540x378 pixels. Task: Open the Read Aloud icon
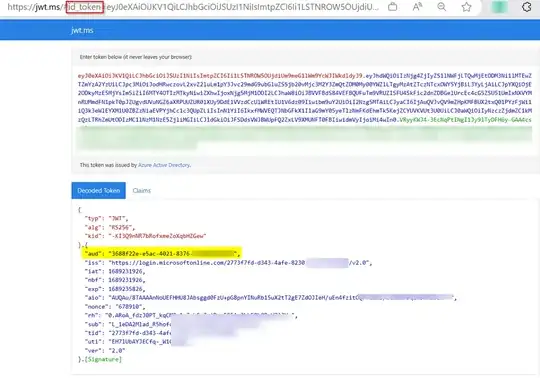tap(417, 7)
